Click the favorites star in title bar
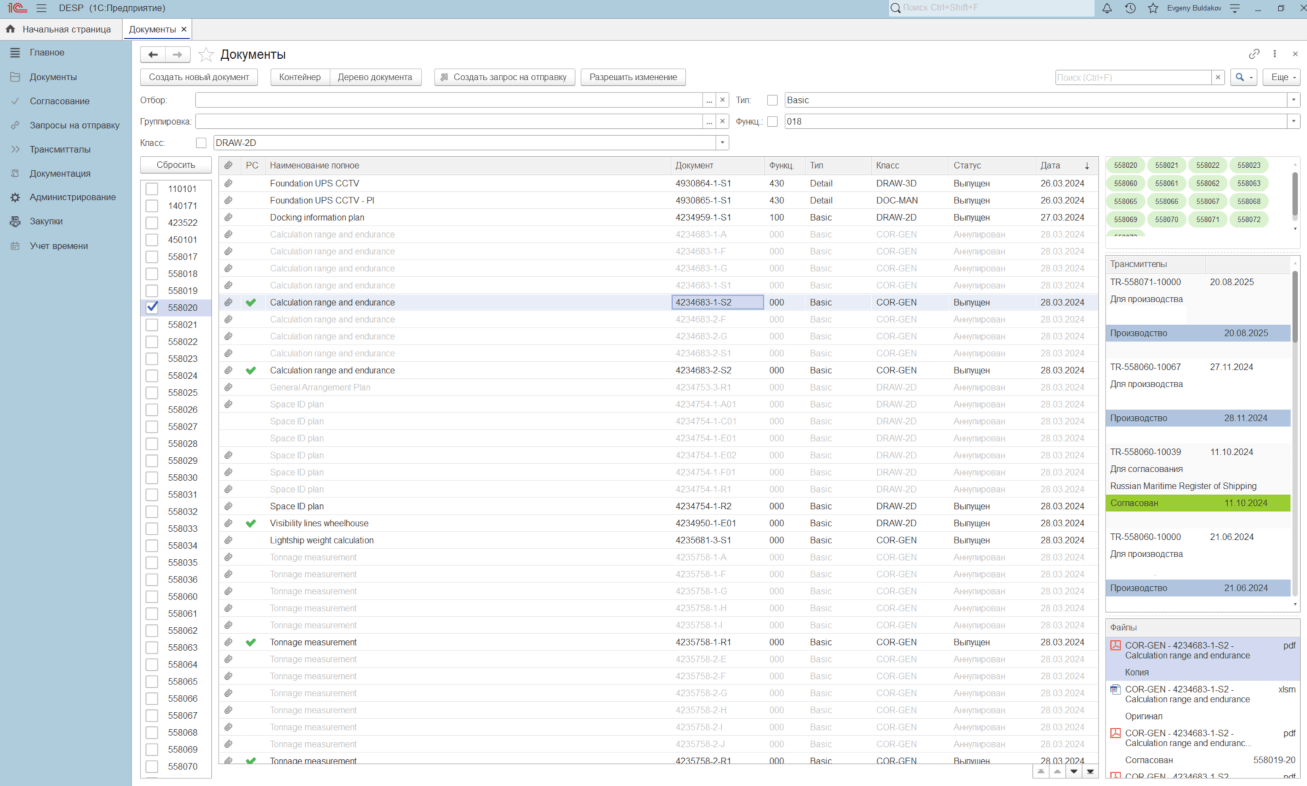This screenshot has height=786, width=1307. click(x=1153, y=8)
